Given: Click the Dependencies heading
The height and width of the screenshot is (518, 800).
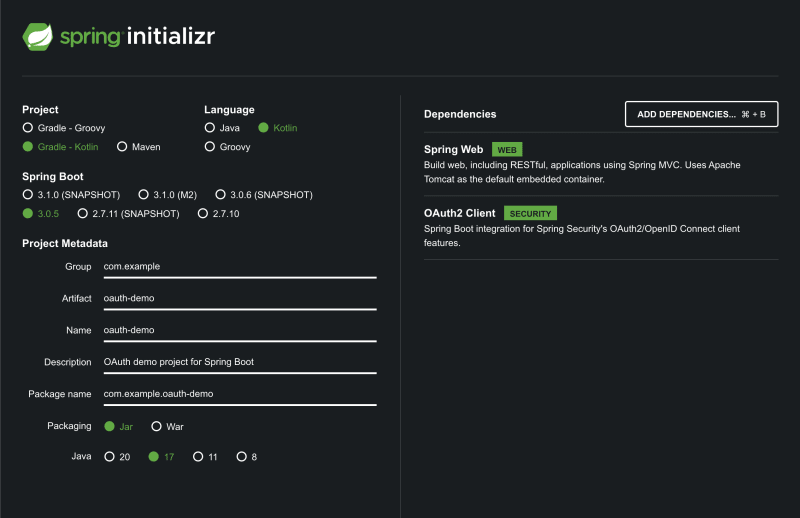Looking at the screenshot, I should (x=460, y=114).
